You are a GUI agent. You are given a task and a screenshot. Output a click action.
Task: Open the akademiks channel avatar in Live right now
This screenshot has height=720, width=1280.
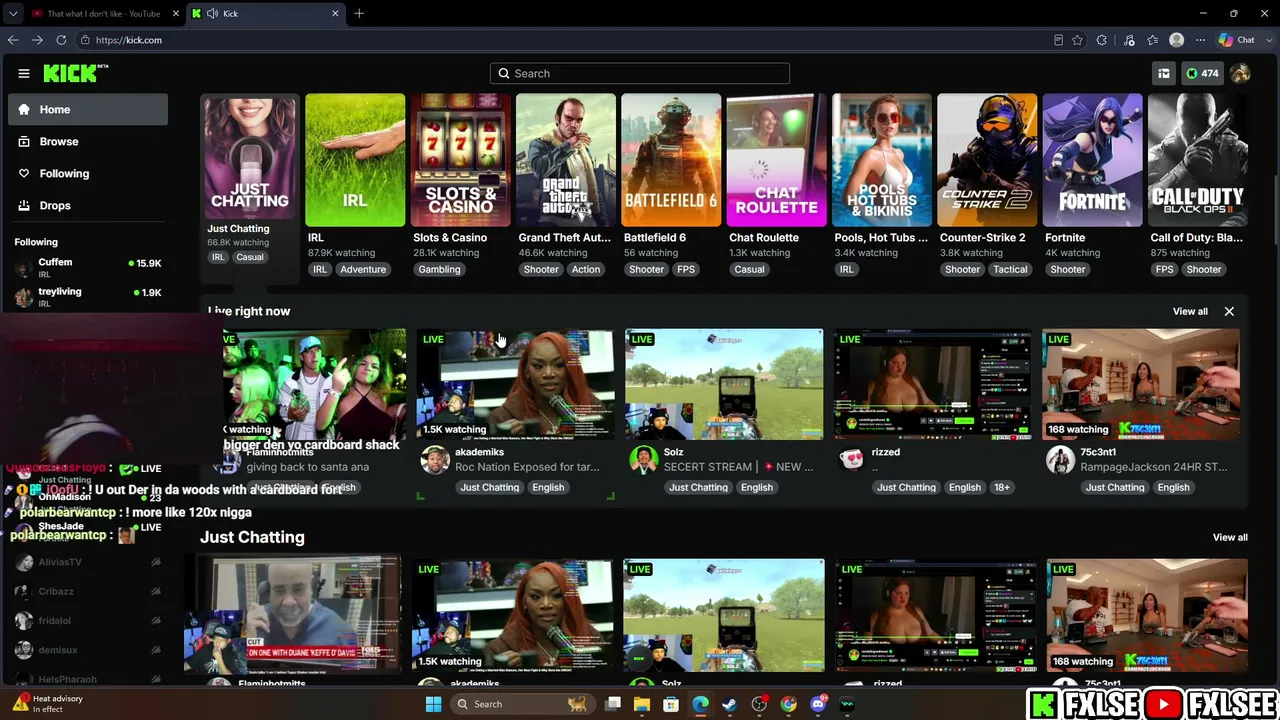(435, 459)
